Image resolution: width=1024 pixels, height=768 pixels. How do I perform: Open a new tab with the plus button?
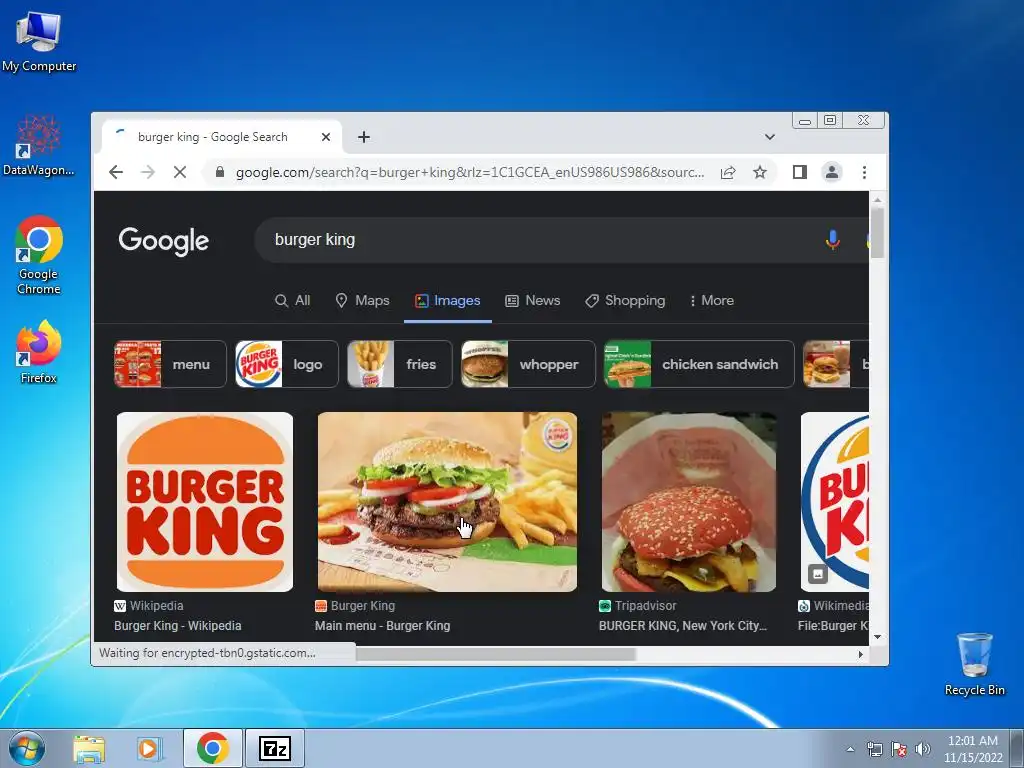(x=364, y=137)
